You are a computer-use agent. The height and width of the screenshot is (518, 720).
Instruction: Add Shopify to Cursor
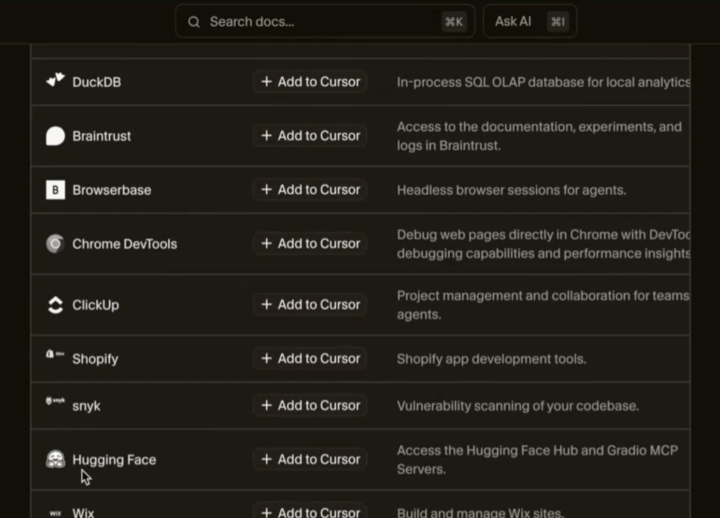(310, 359)
